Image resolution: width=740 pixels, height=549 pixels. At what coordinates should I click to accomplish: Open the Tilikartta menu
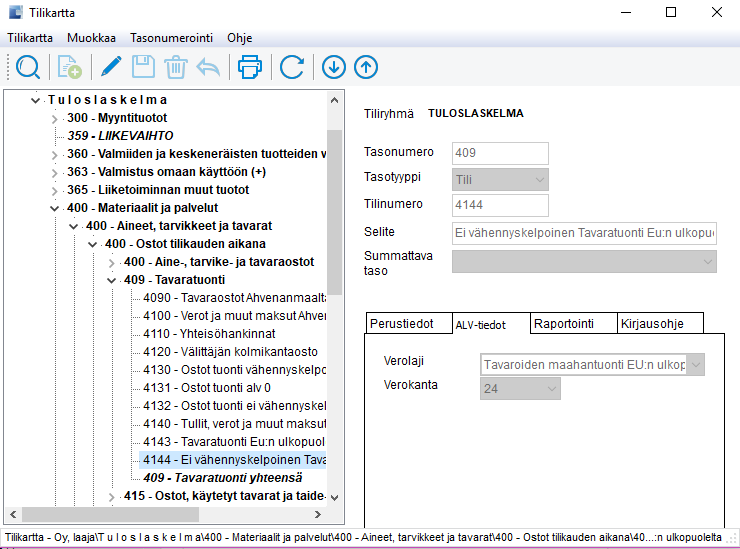tap(30, 38)
